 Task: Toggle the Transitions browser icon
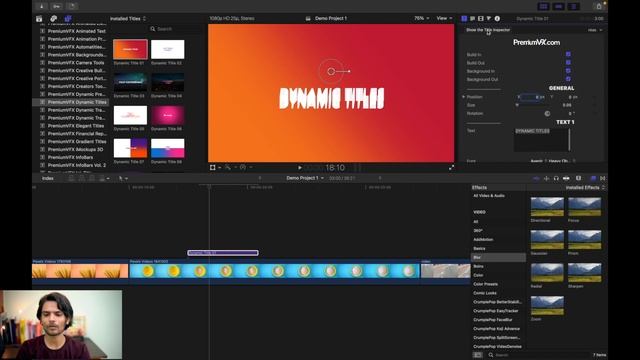pyautogui.click(x=603, y=178)
